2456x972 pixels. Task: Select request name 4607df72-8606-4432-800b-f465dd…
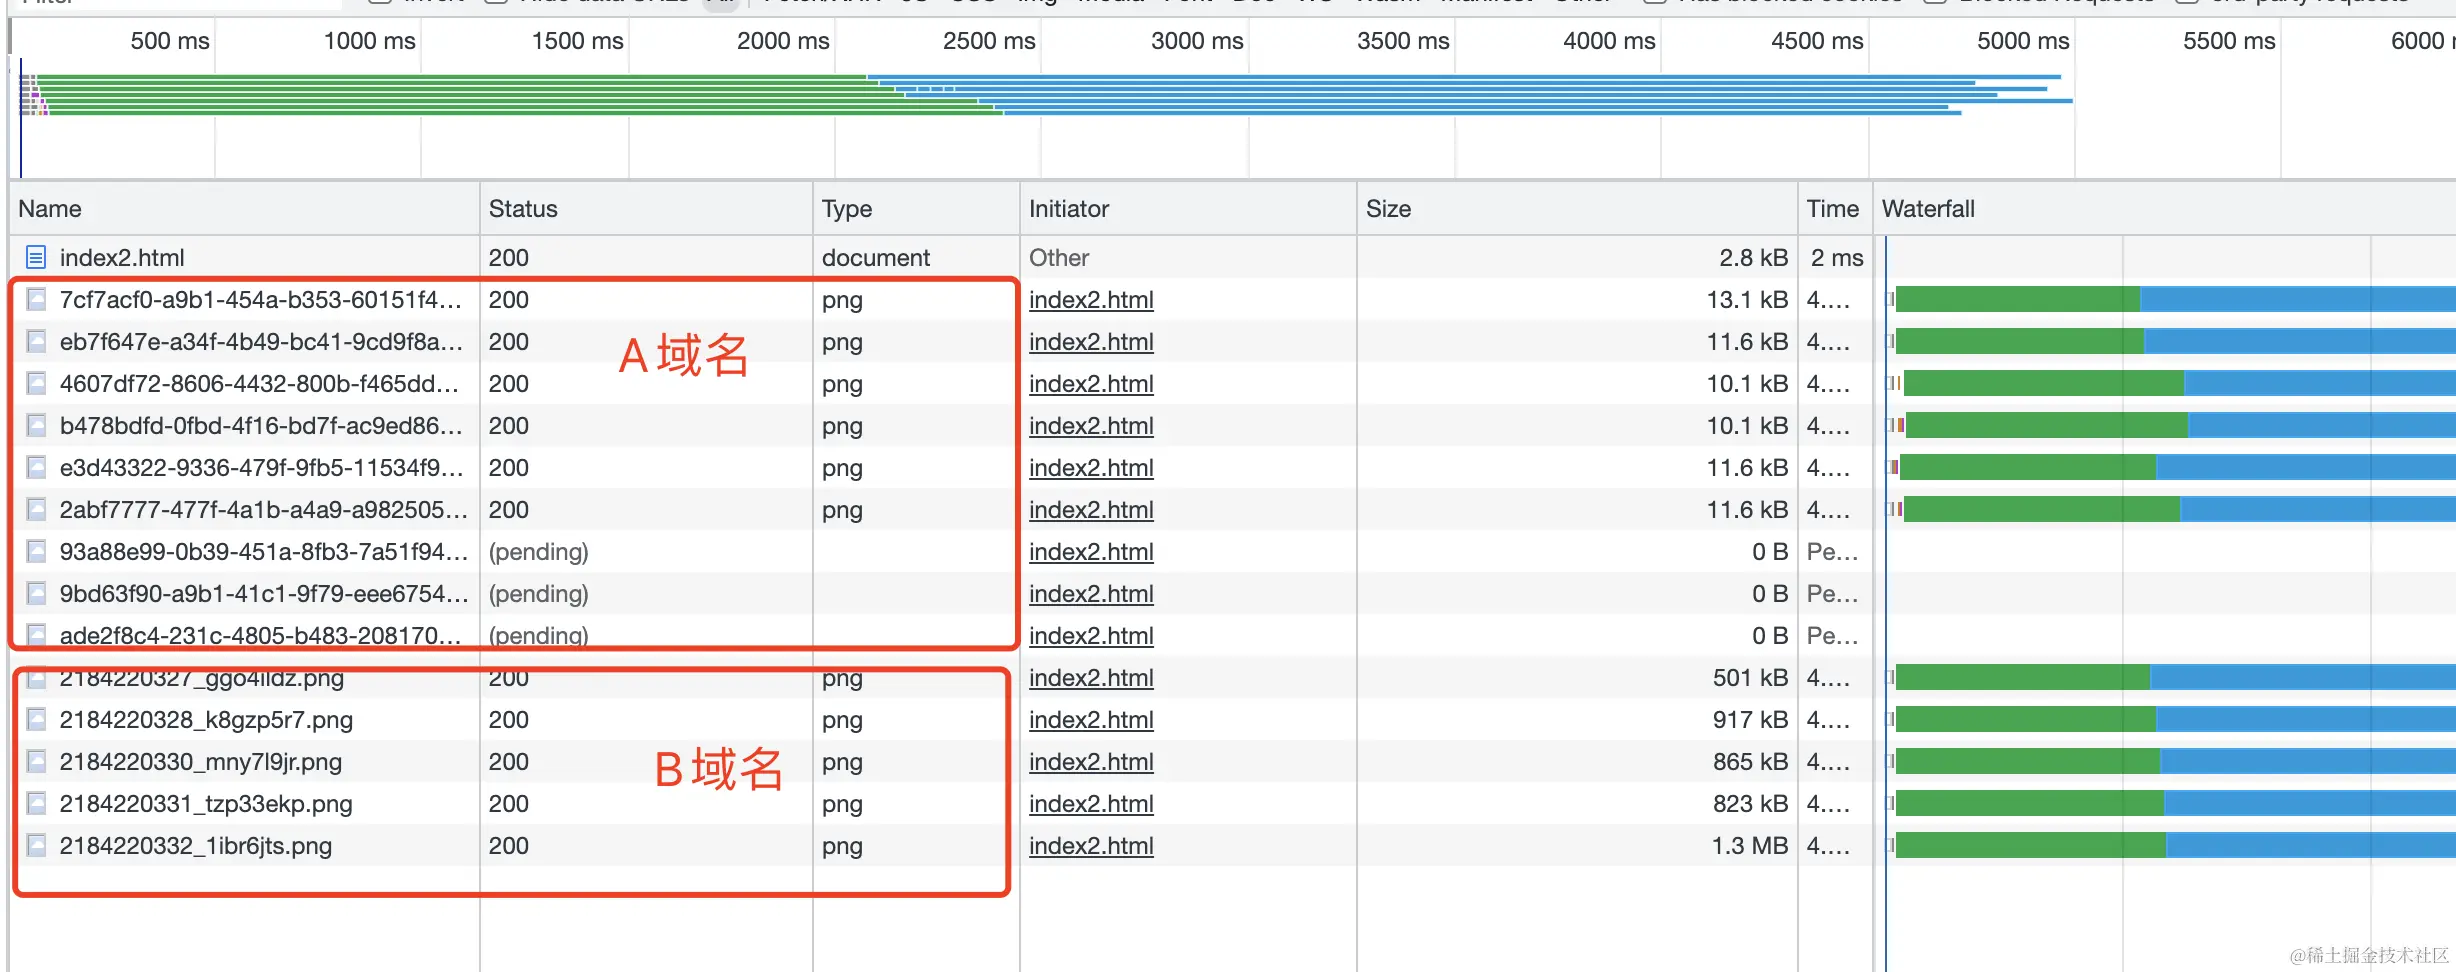tap(259, 384)
